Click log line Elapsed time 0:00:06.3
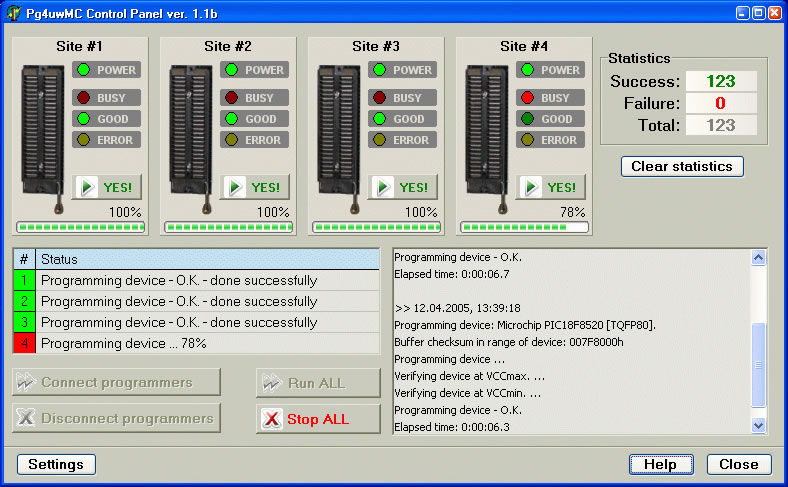 tap(452, 427)
